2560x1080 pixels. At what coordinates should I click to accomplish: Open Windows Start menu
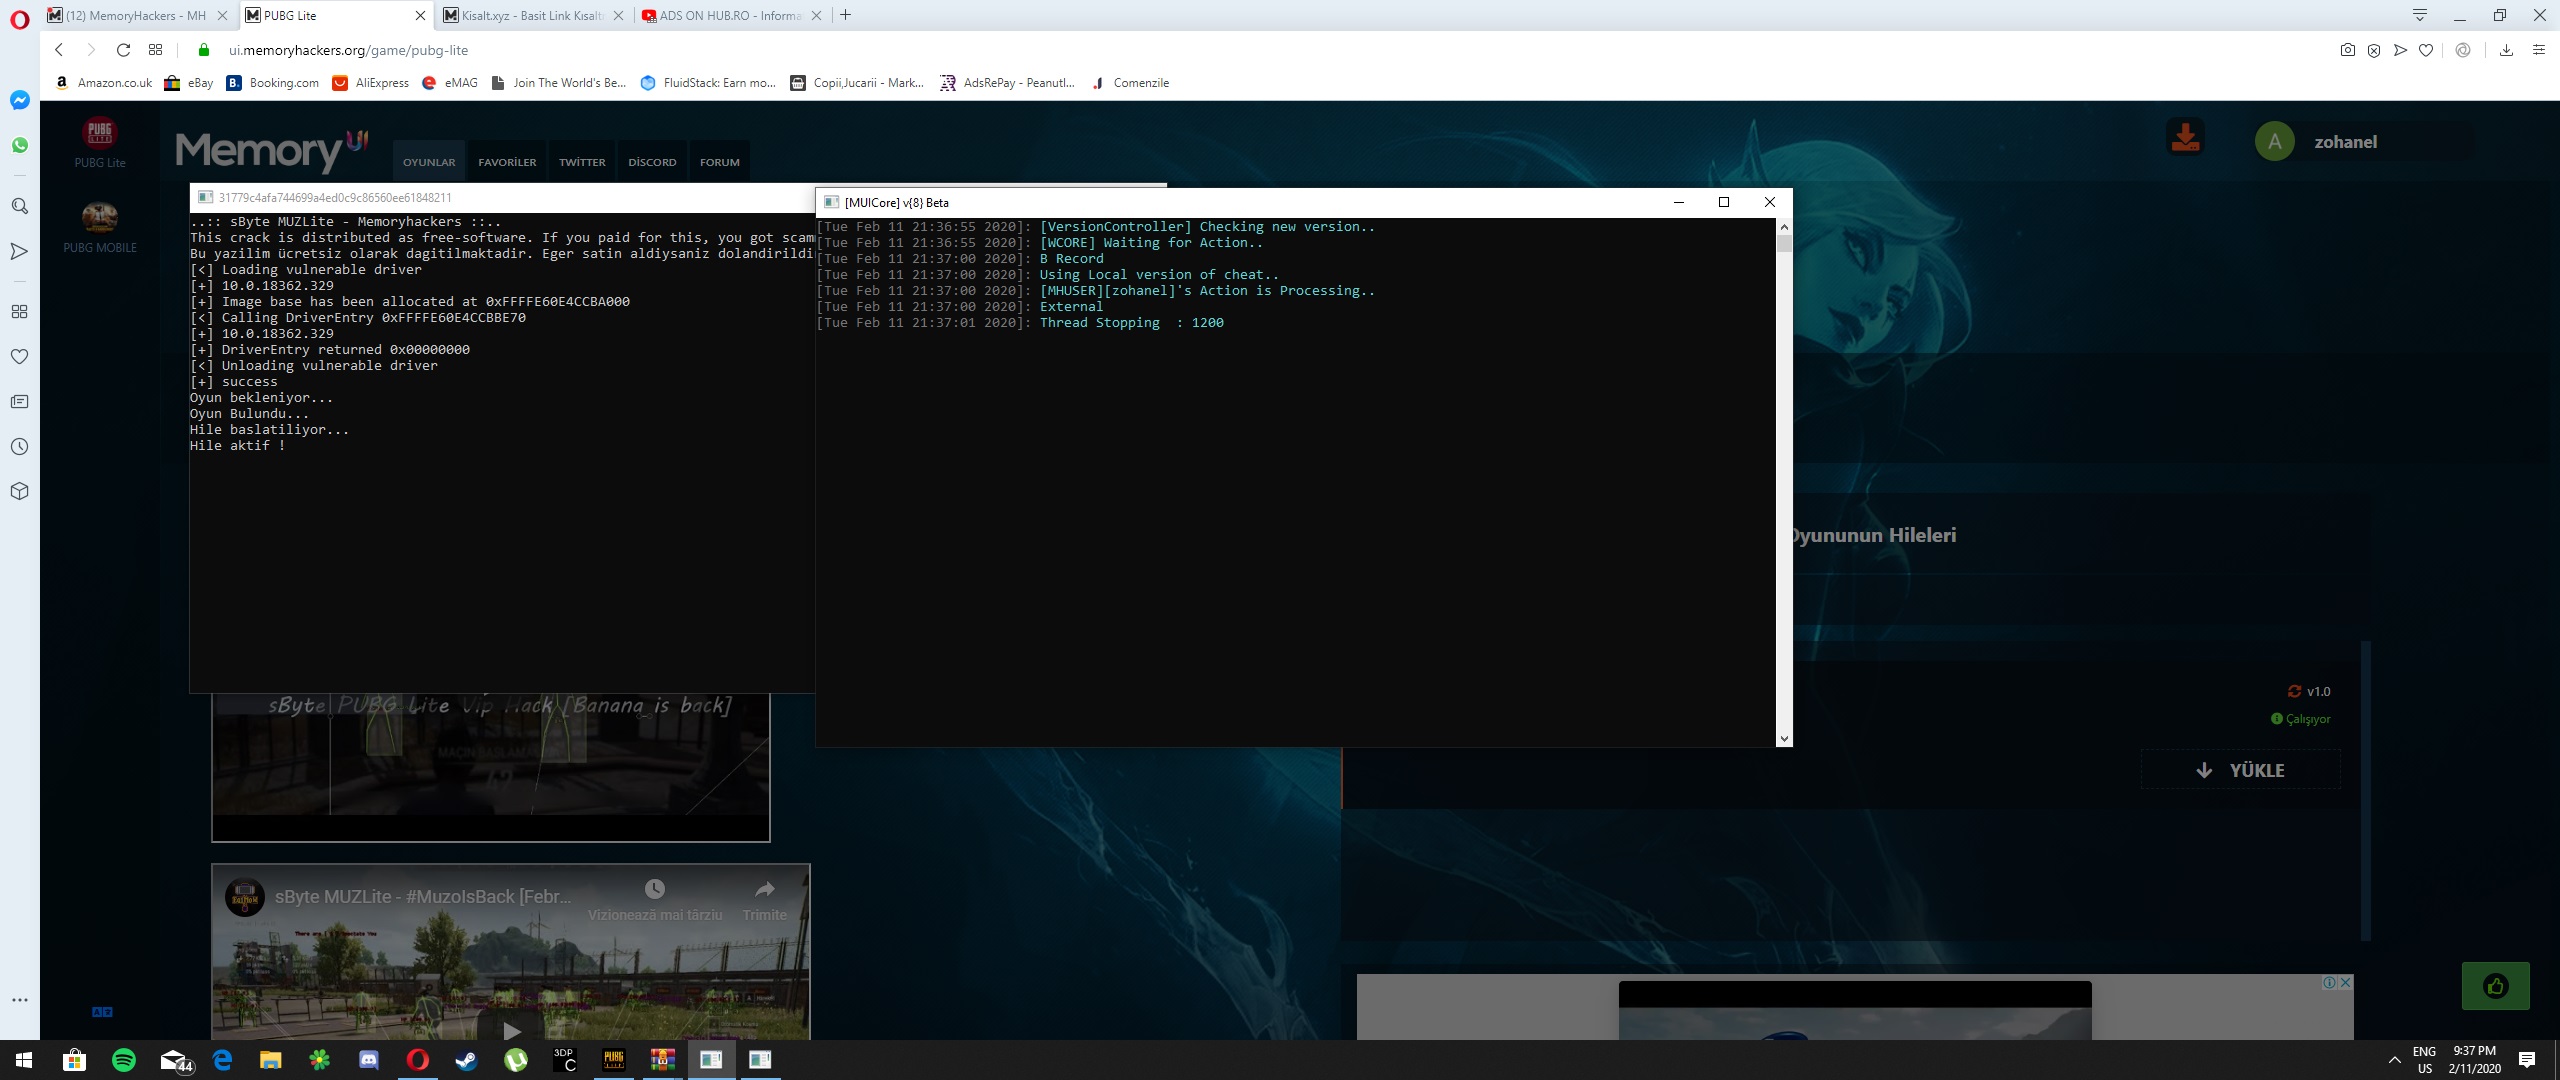click(x=24, y=1060)
